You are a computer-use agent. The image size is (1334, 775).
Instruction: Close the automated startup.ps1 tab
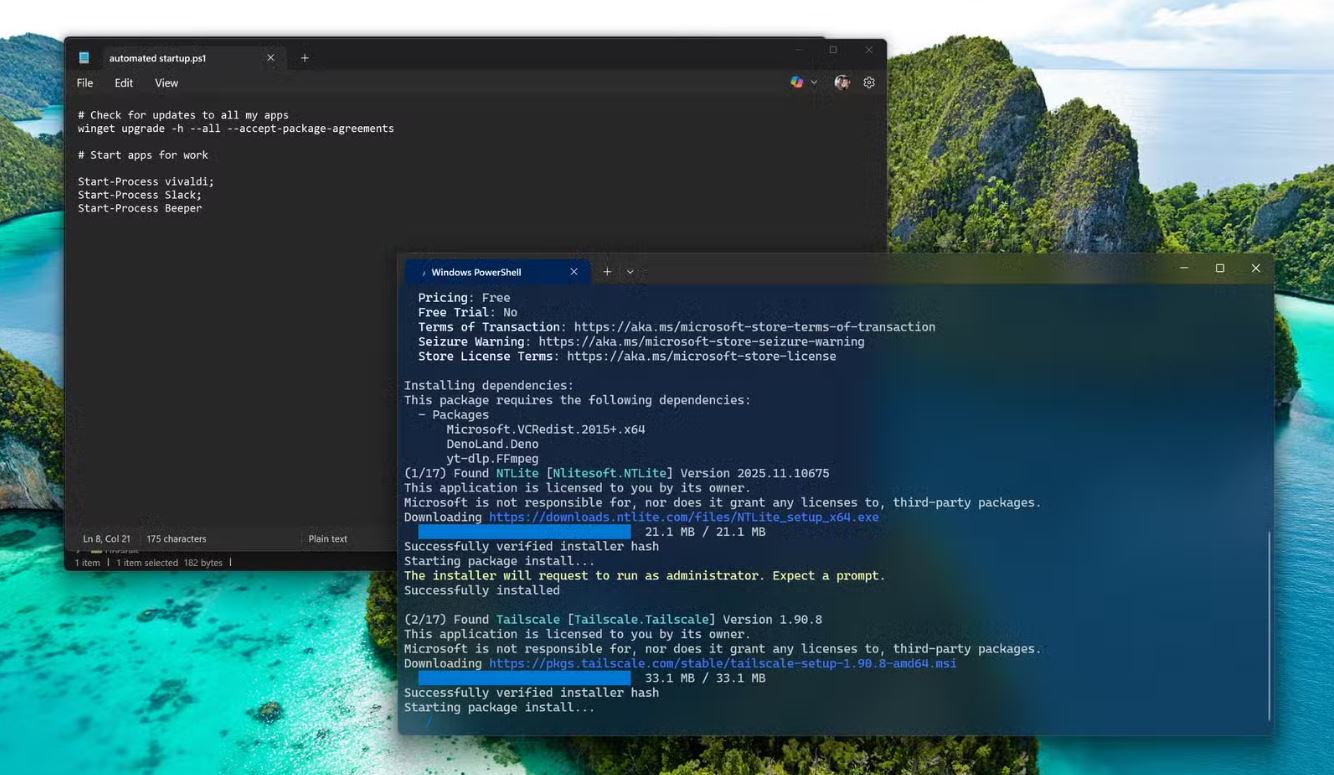(x=270, y=58)
